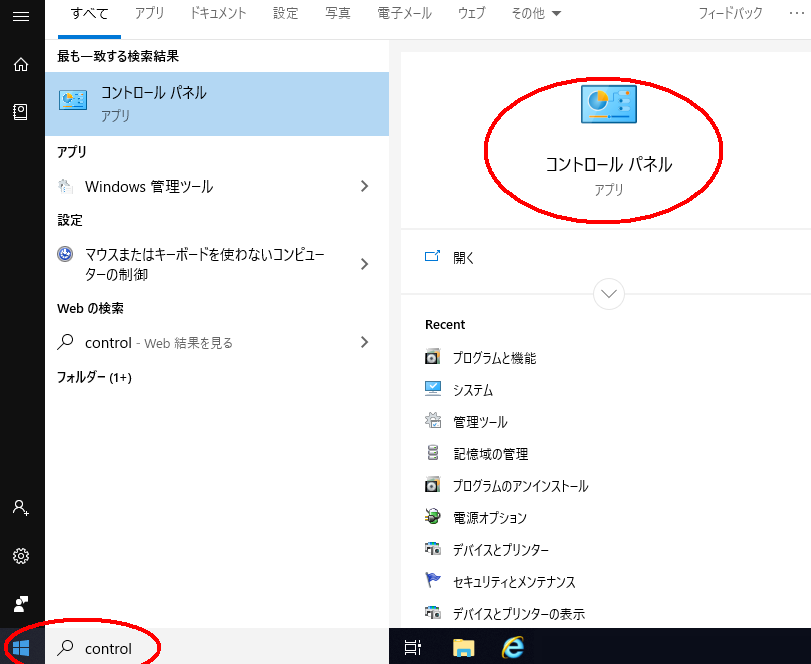Select the ドキュメント tab

[x=218, y=14]
